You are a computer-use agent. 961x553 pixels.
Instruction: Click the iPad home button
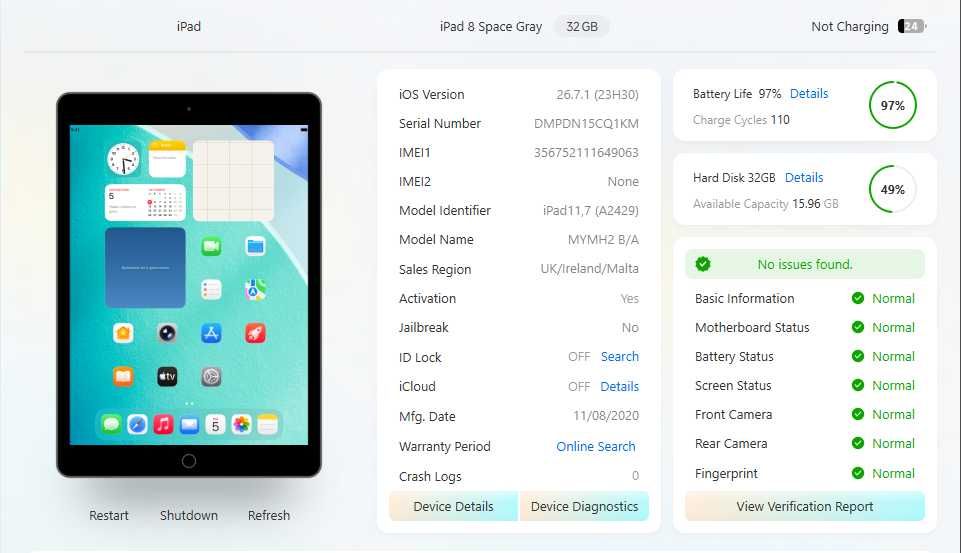point(189,461)
